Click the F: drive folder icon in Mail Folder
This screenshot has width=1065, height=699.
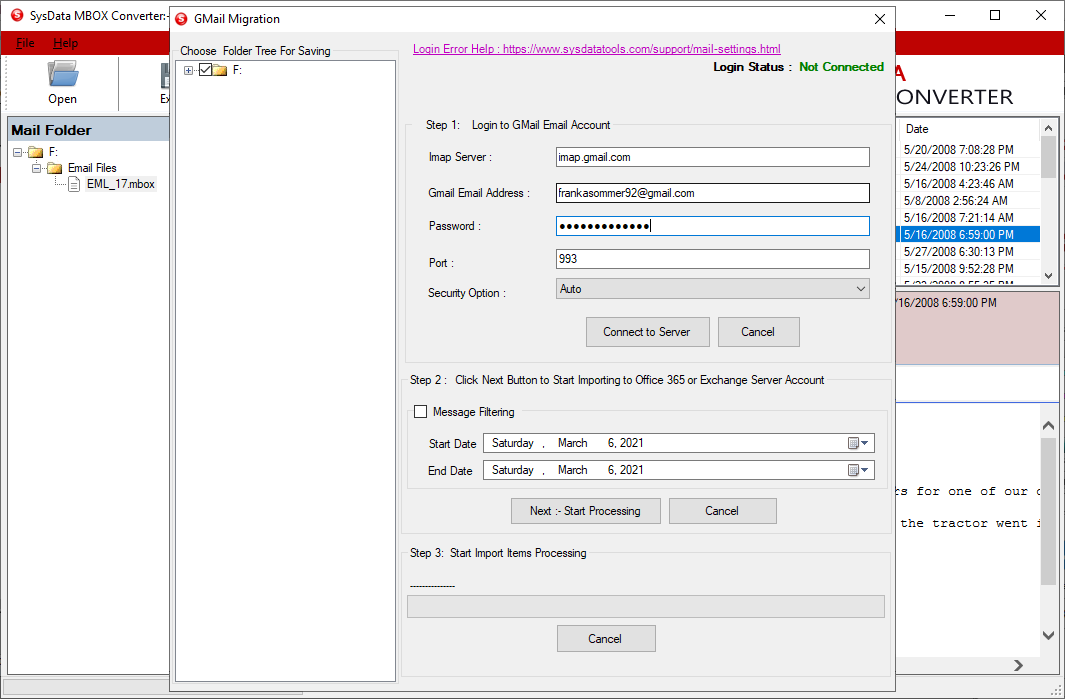coord(35,152)
